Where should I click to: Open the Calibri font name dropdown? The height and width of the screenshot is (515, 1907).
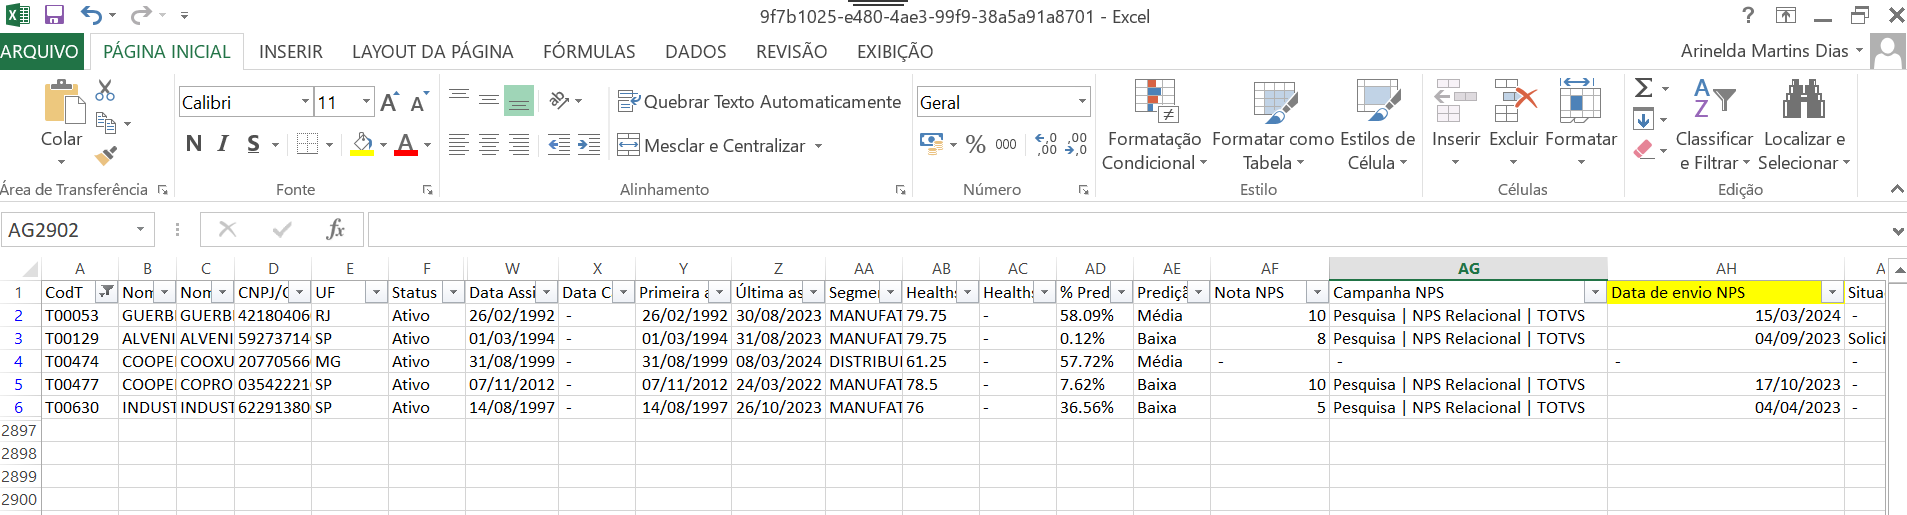[x=305, y=102]
